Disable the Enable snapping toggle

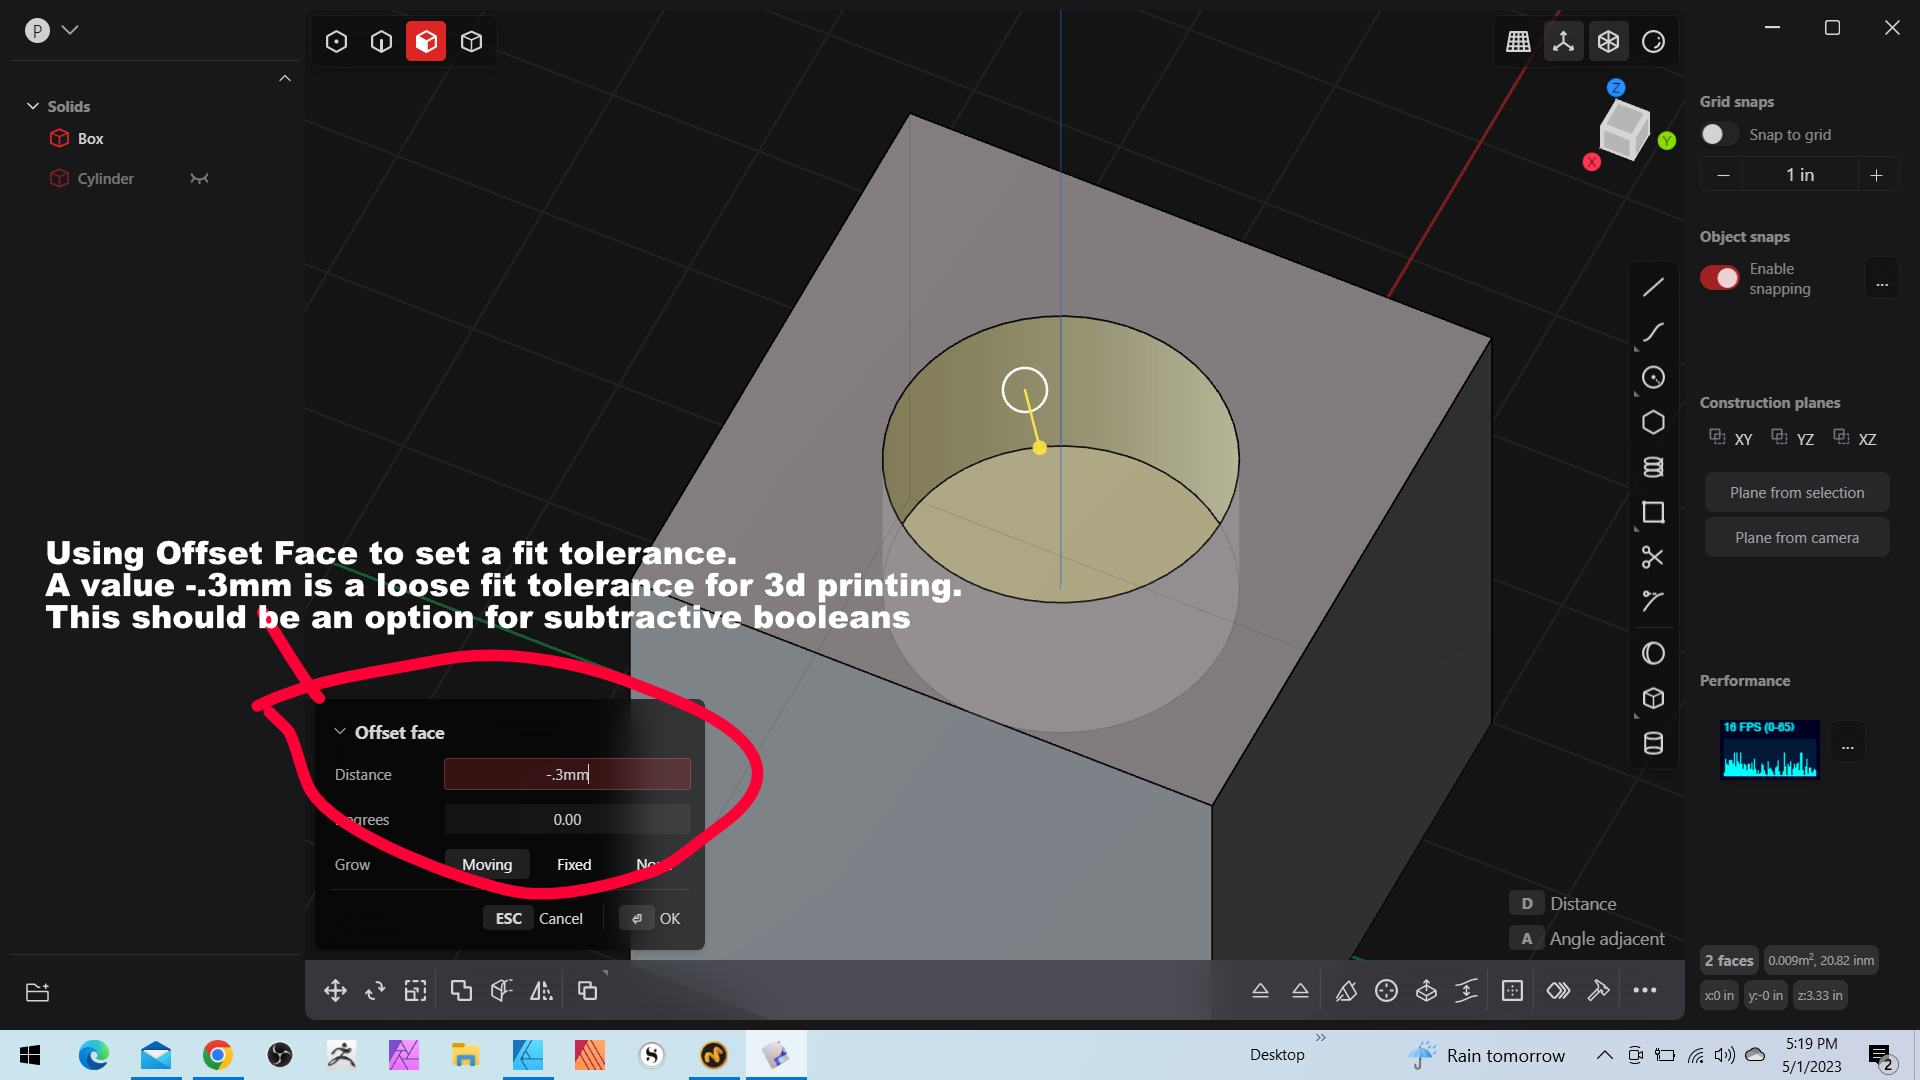1719,278
